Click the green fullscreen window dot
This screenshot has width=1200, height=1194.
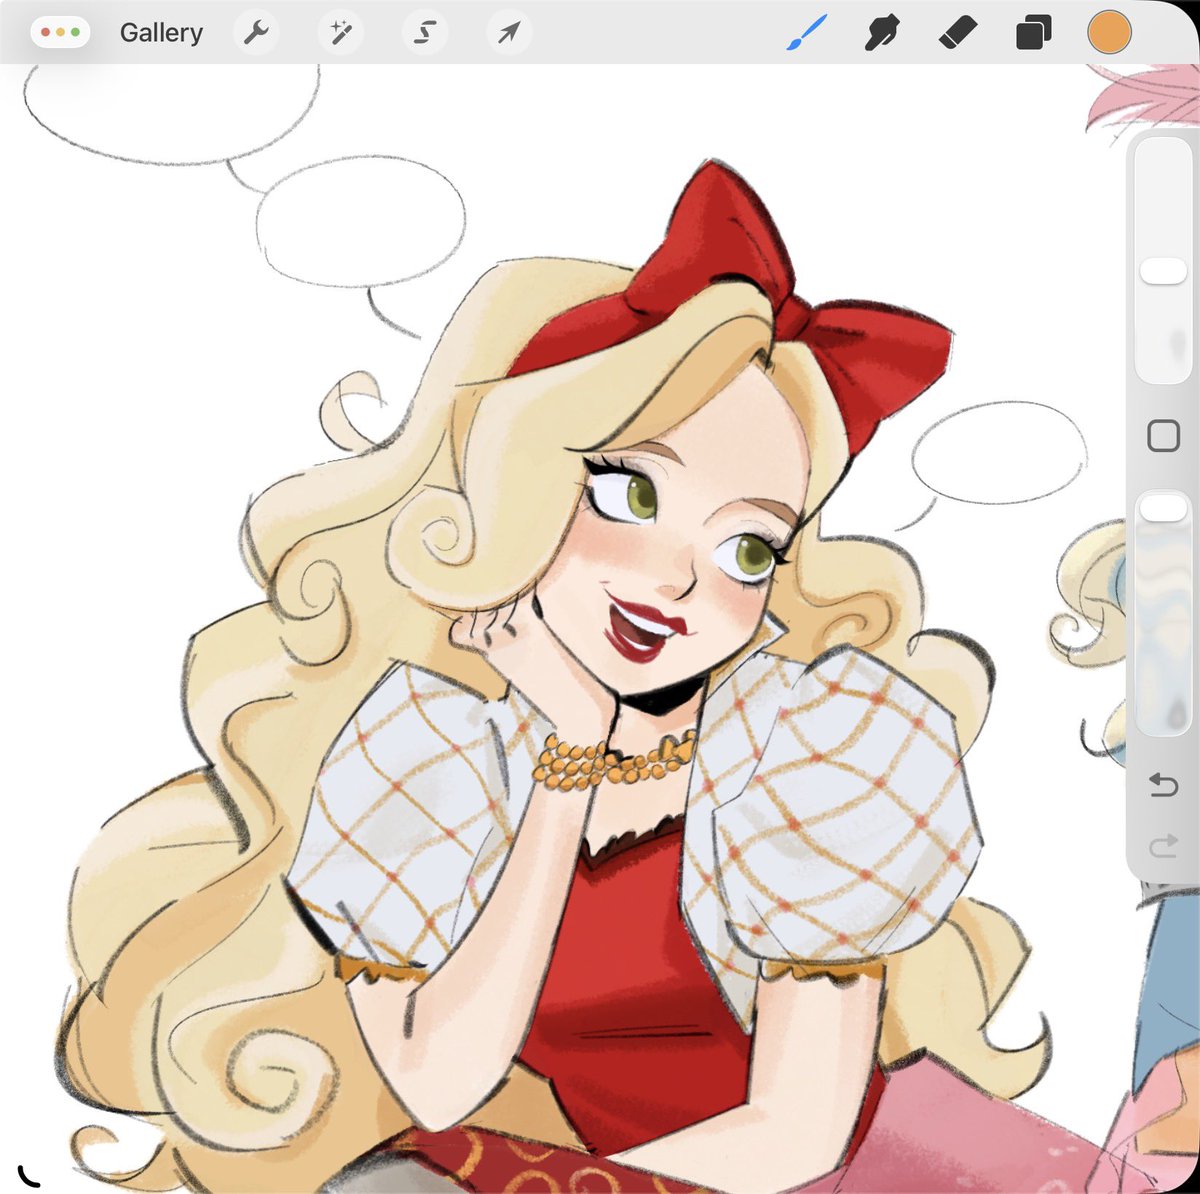75,33
